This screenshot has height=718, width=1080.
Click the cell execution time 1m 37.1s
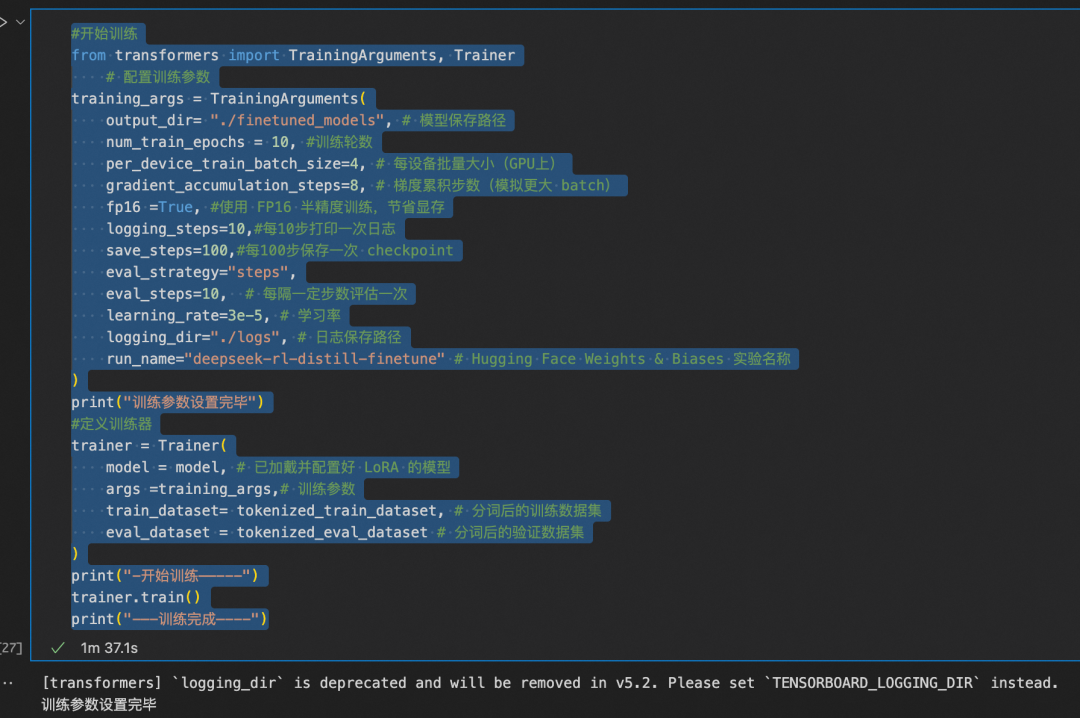(109, 648)
